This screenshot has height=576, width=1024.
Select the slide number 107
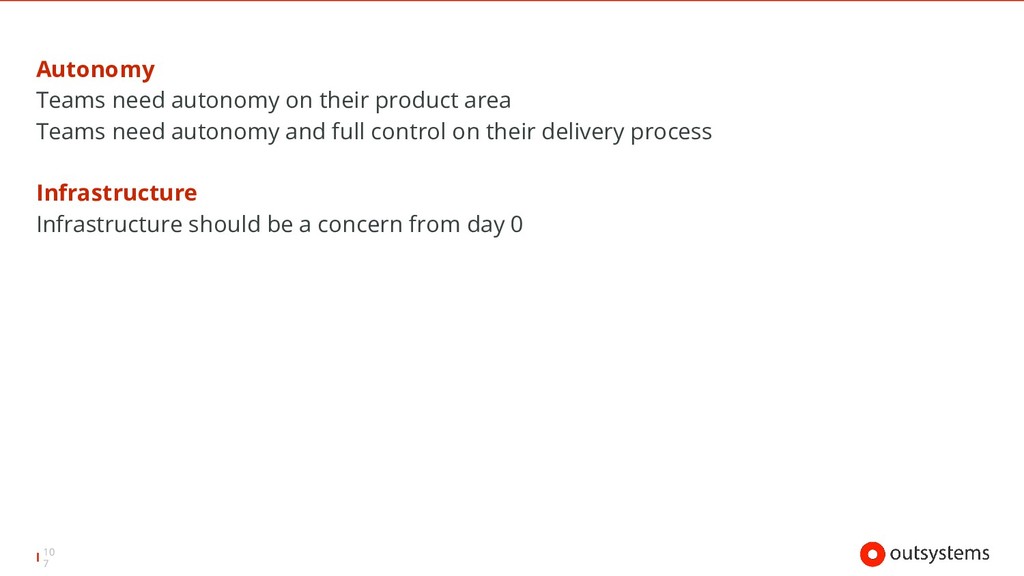[49, 557]
